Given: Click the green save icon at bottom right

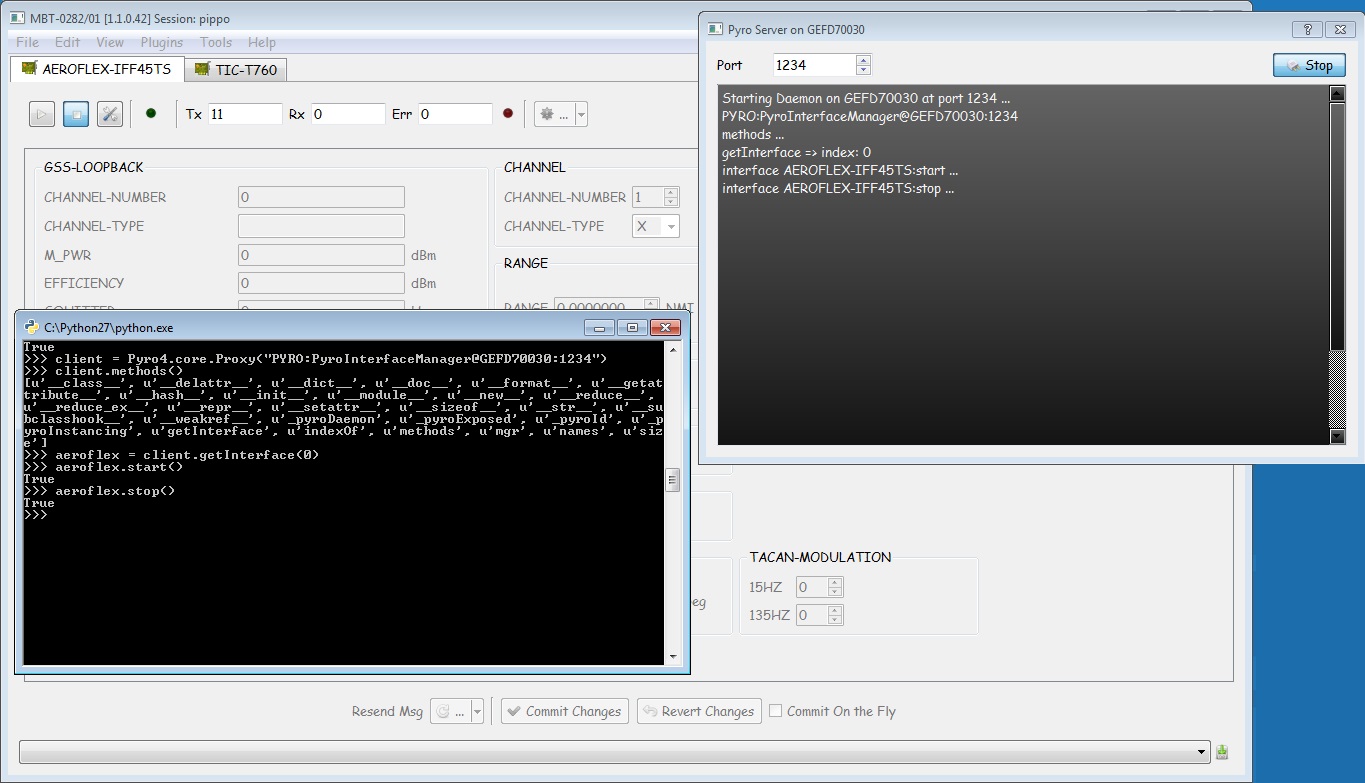Looking at the screenshot, I should (1222, 752).
